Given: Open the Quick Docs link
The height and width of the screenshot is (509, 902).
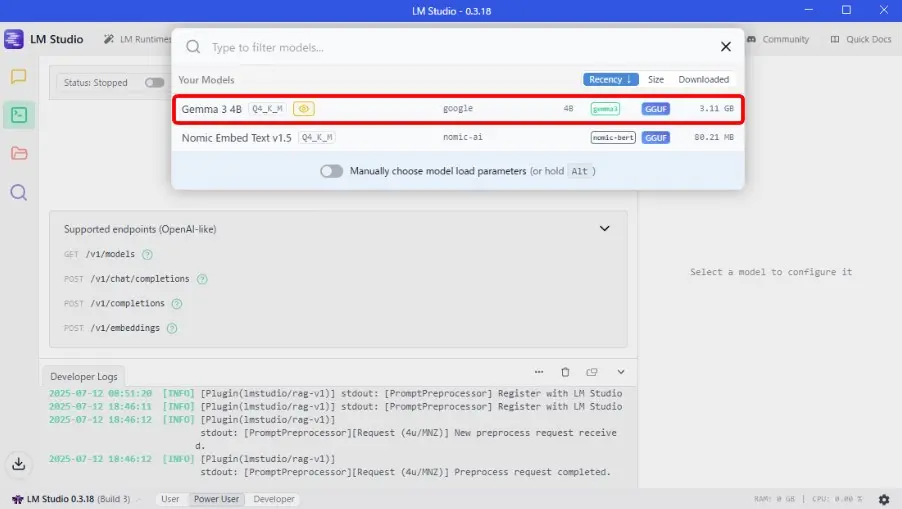Looking at the screenshot, I should click(861, 39).
